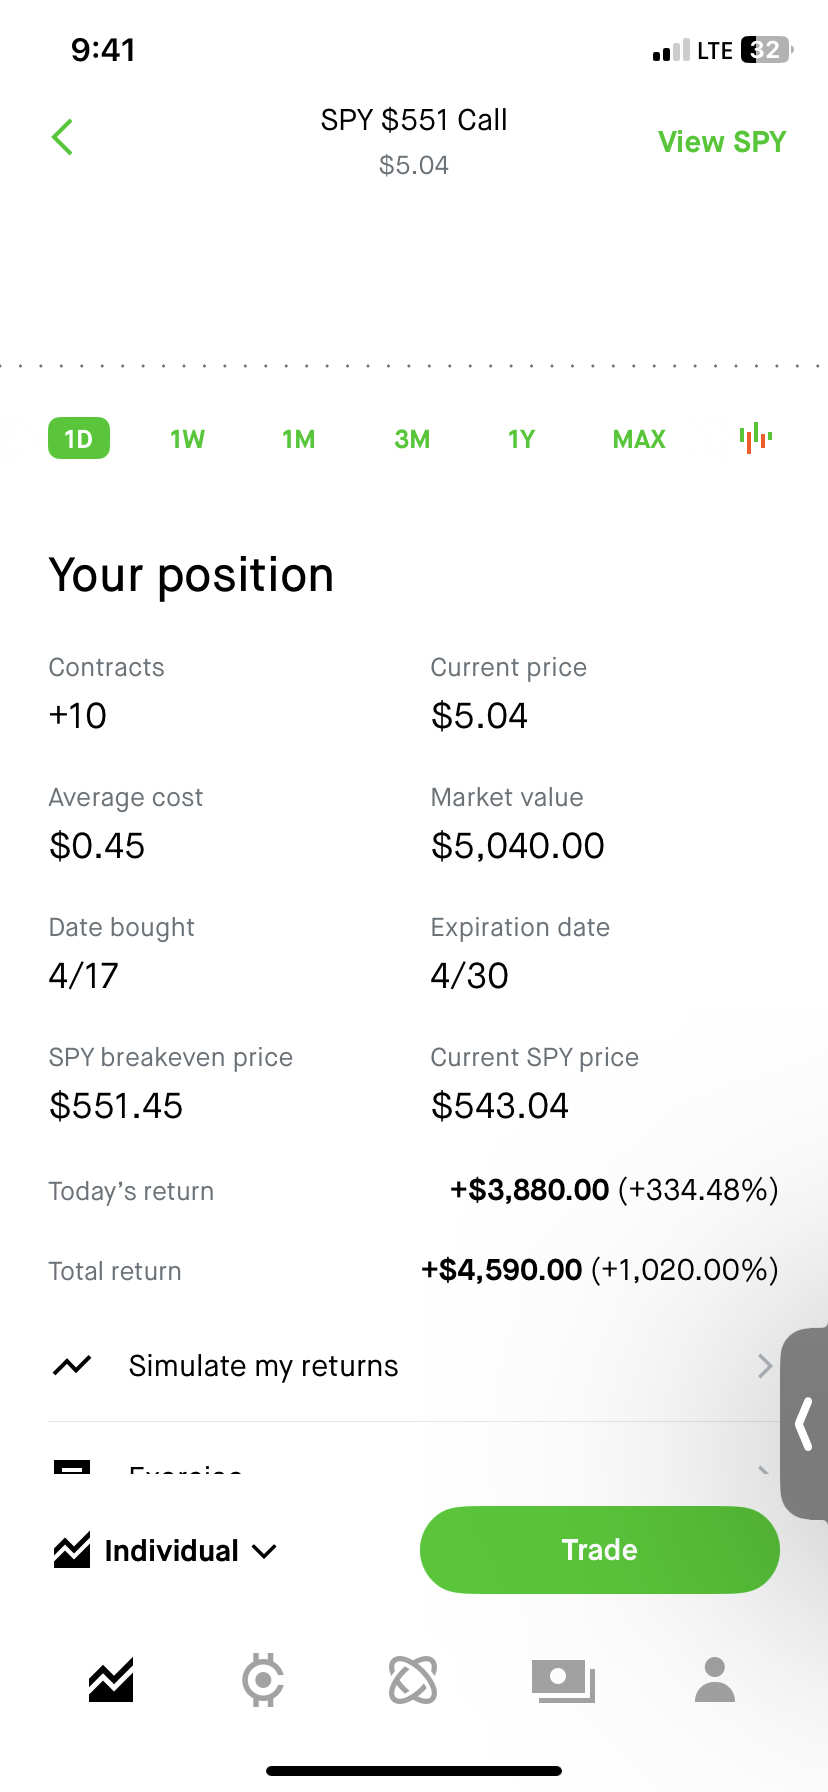The height and width of the screenshot is (1792, 828).
Task: Select the 1D chart range
Action: coord(79,439)
